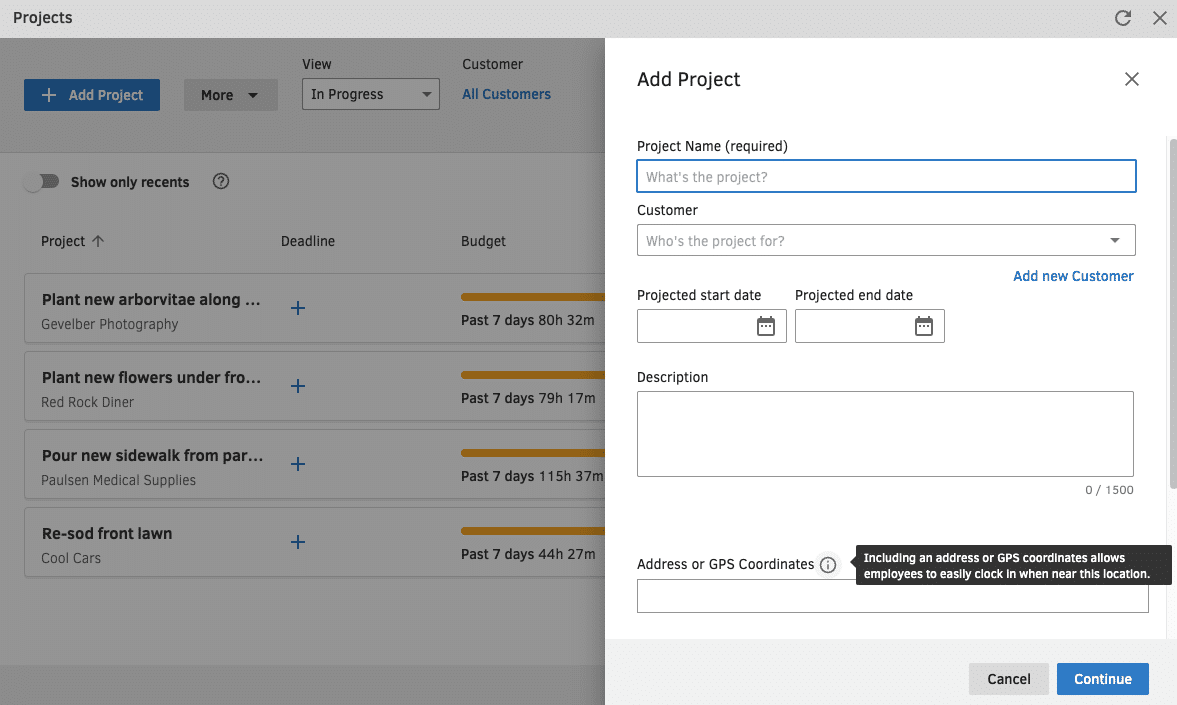The width and height of the screenshot is (1177, 705).
Task: Open the Re-sod front lawn project
Action: coord(107,534)
